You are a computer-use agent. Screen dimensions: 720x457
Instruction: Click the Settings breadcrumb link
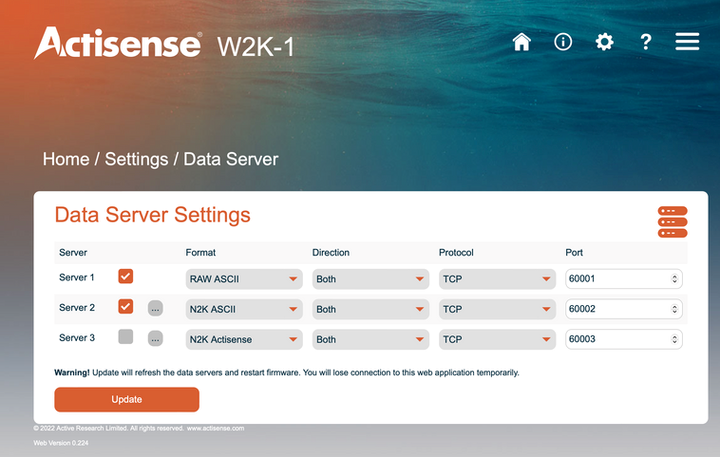click(136, 159)
